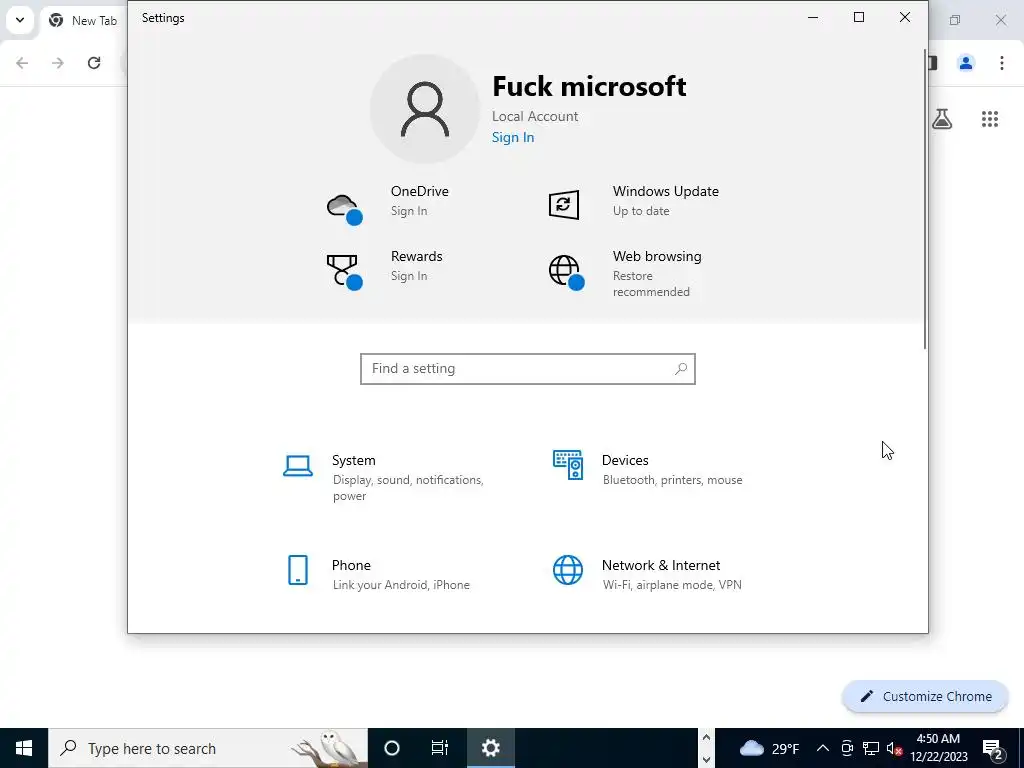Open Chrome side panel icon

pos(933,63)
